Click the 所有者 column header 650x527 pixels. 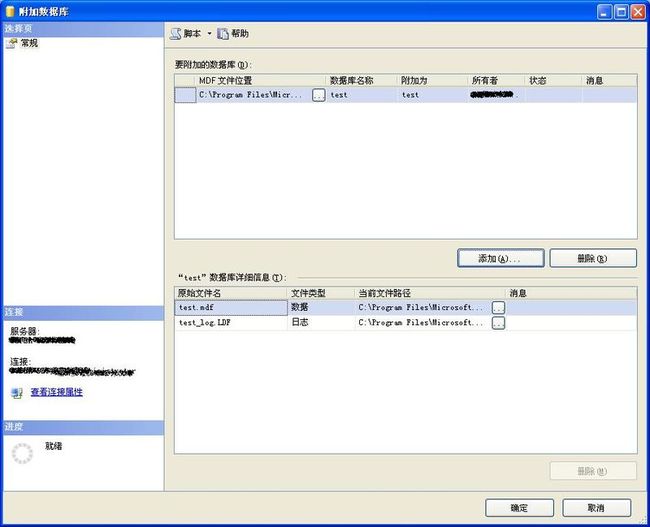pos(496,80)
